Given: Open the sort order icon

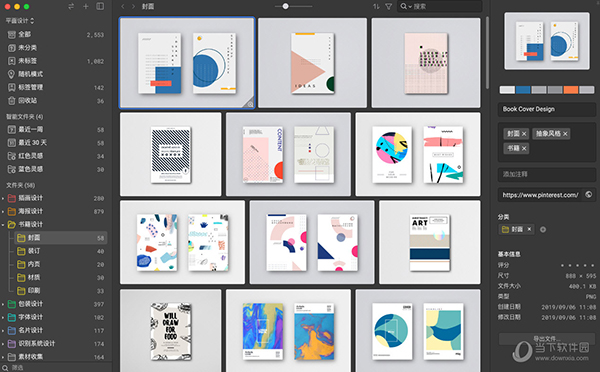Looking at the screenshot, I should click(377, 7).
